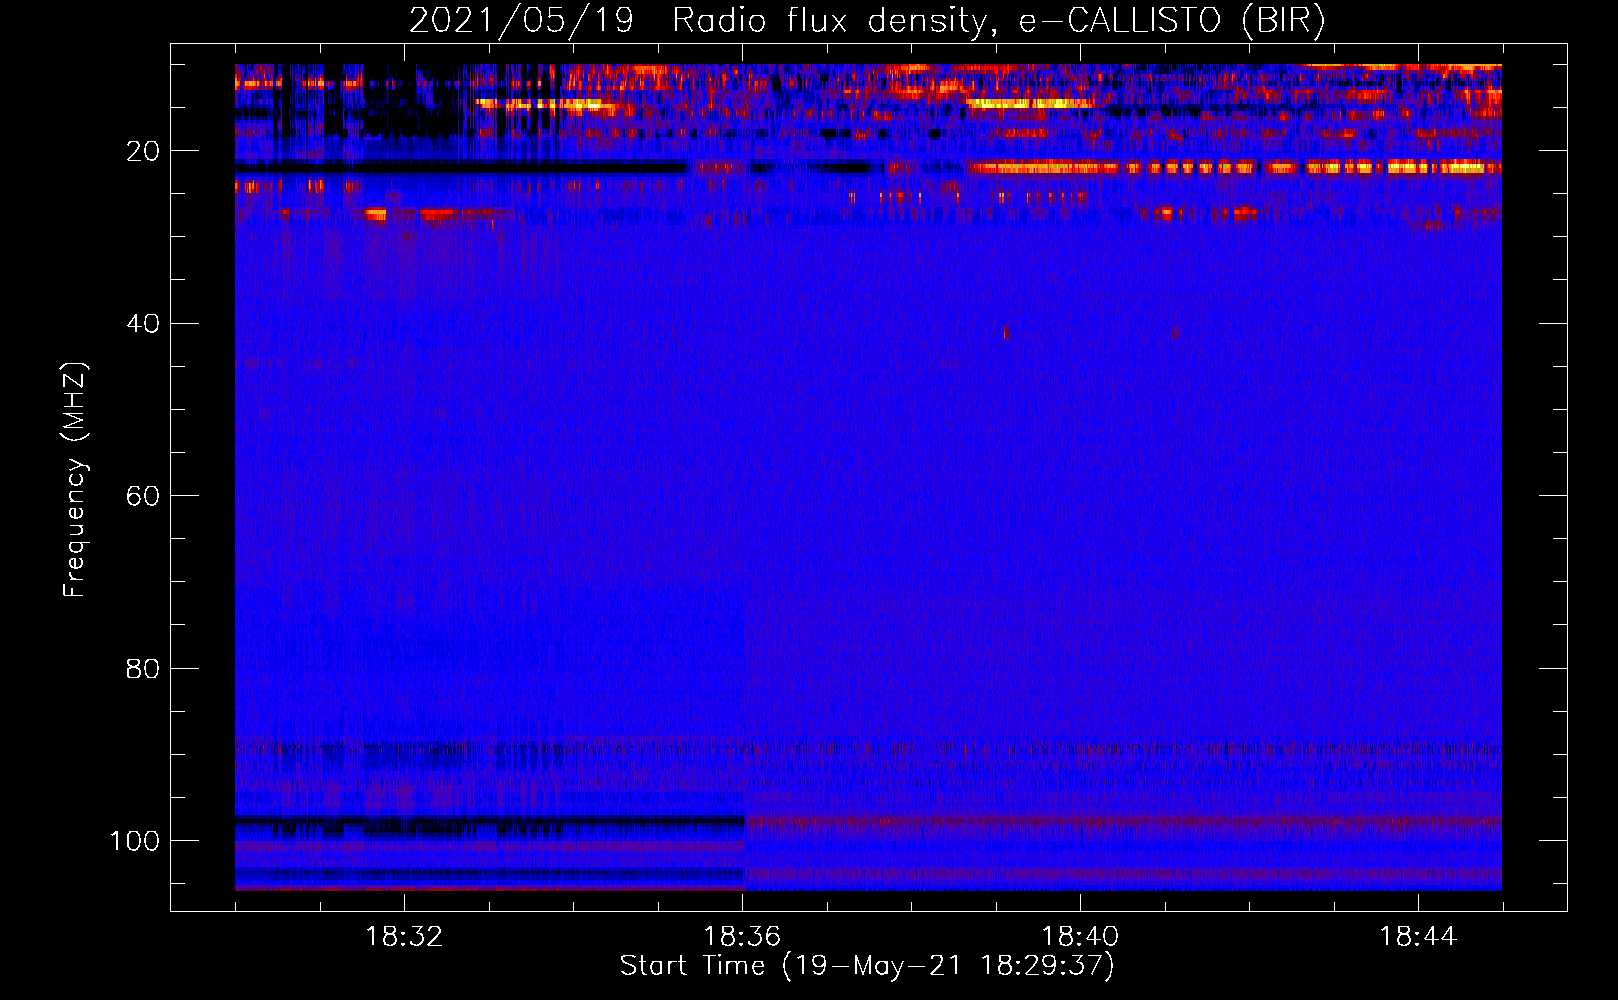
Task: Click the 20 MHz frequency tick label
Action: pos(143,151)
